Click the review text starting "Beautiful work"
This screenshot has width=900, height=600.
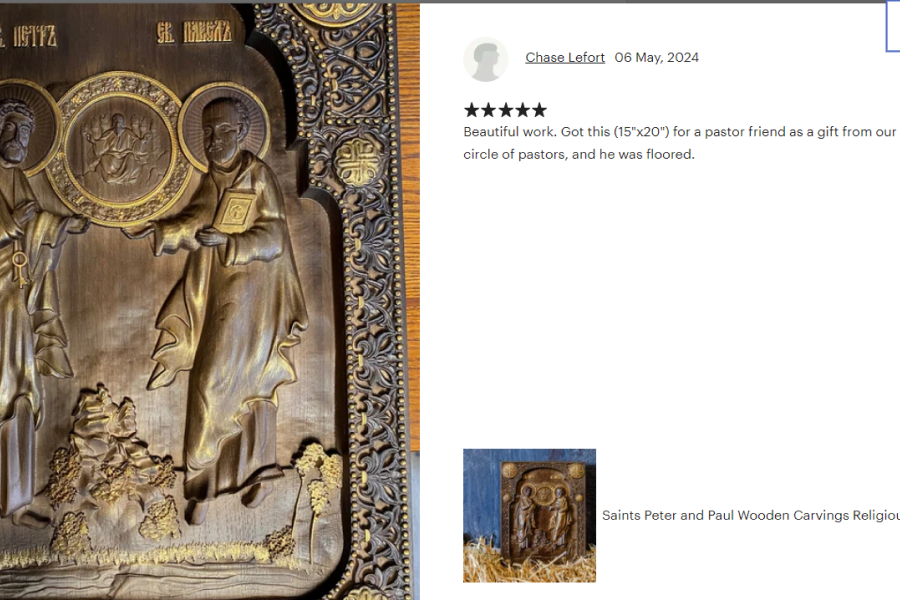point(680,131)
